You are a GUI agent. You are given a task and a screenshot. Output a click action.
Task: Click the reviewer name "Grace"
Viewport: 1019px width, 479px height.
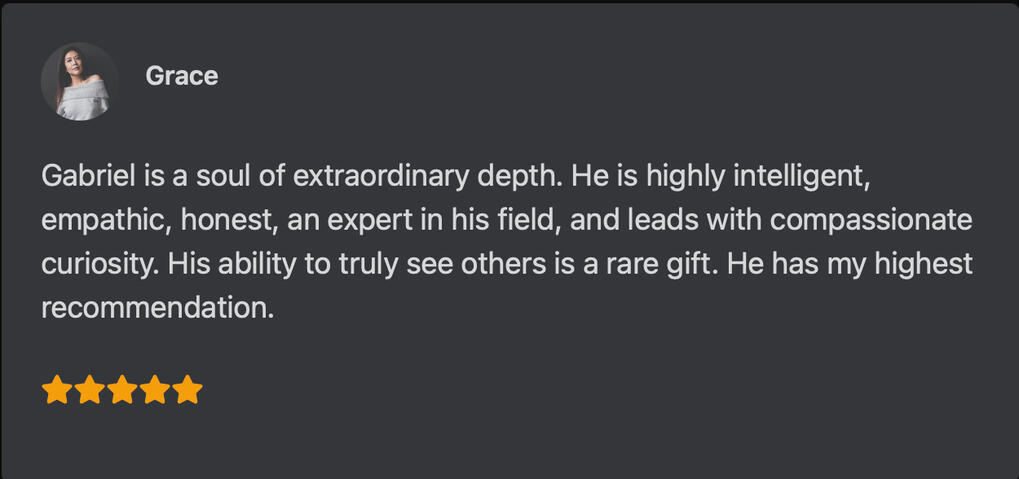pyautogui.click(x=182, y=76)
